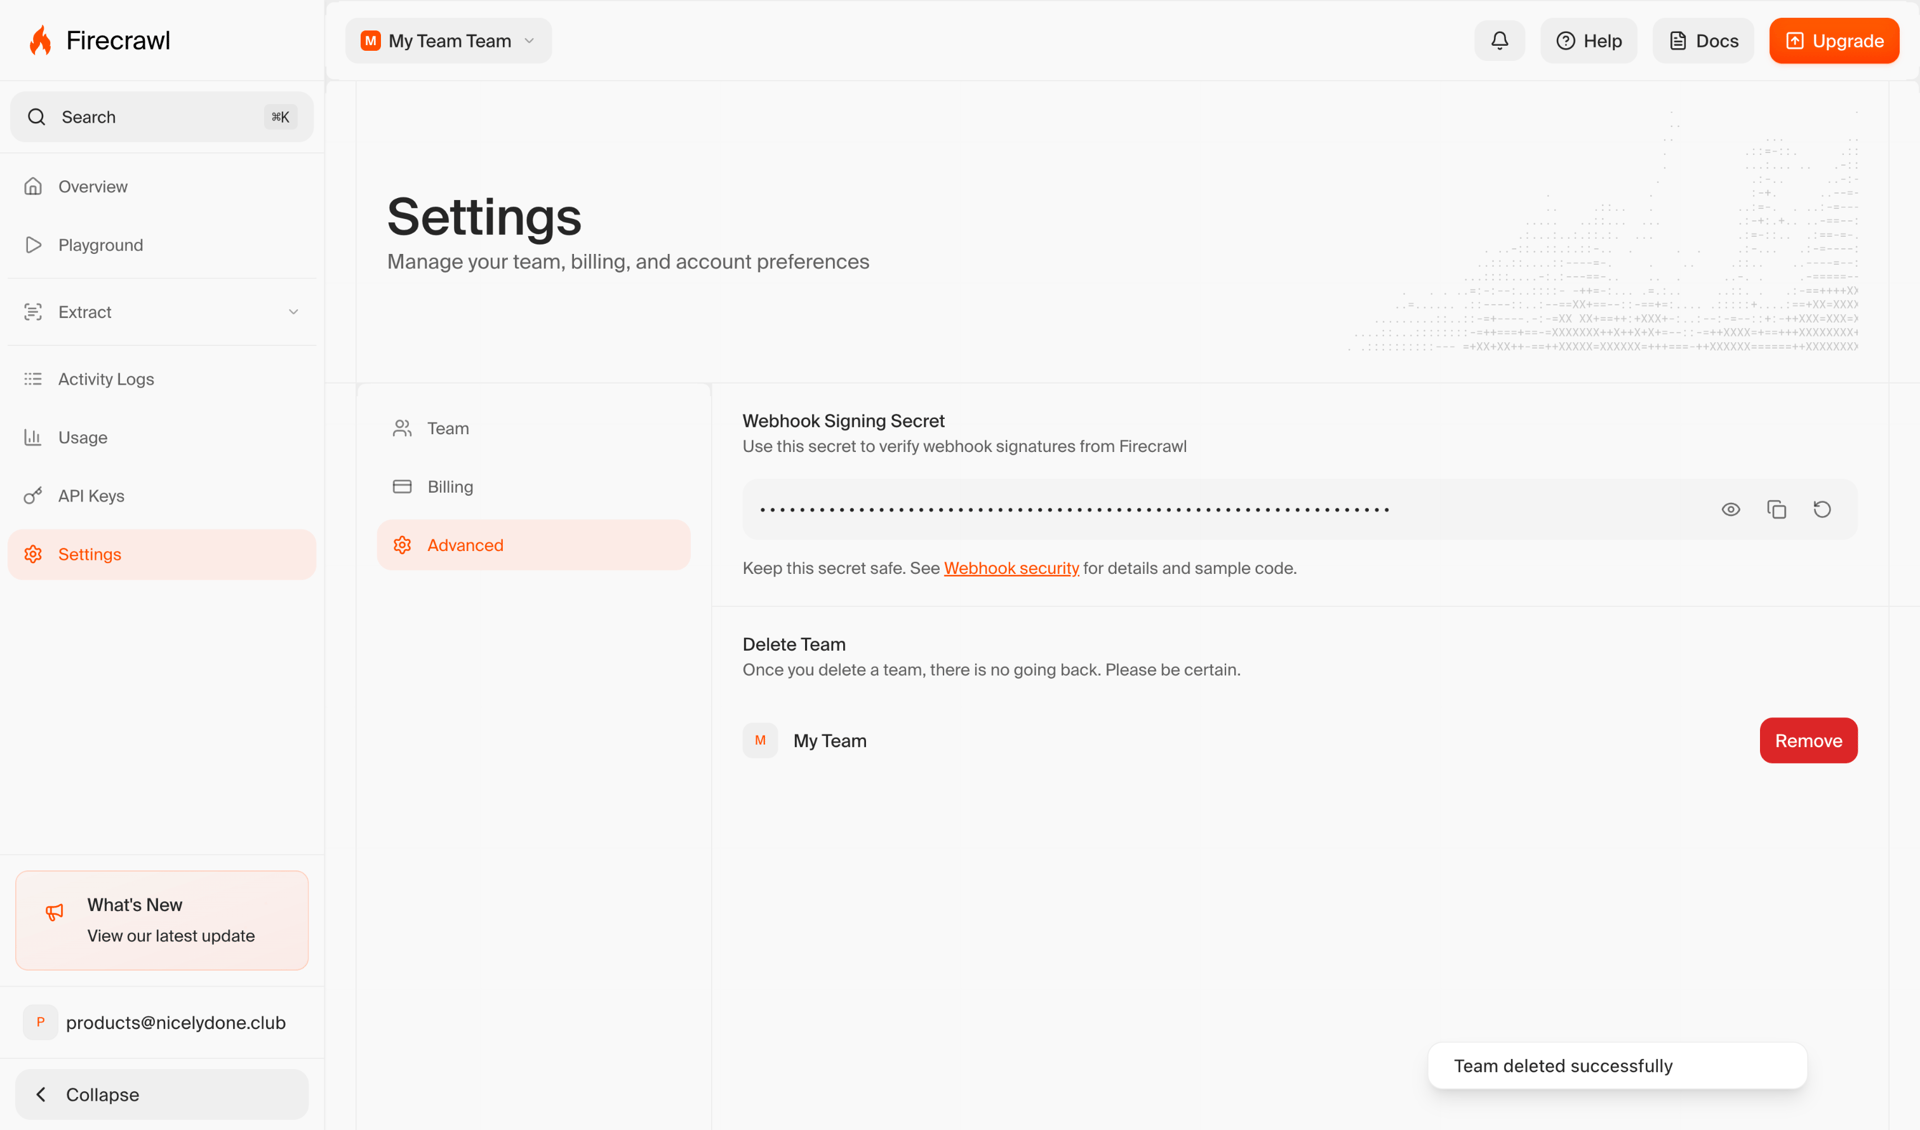Select the Playground sidebar item
The height and width of the screenshot is (1130, 1920).
(x=100, y=244)
